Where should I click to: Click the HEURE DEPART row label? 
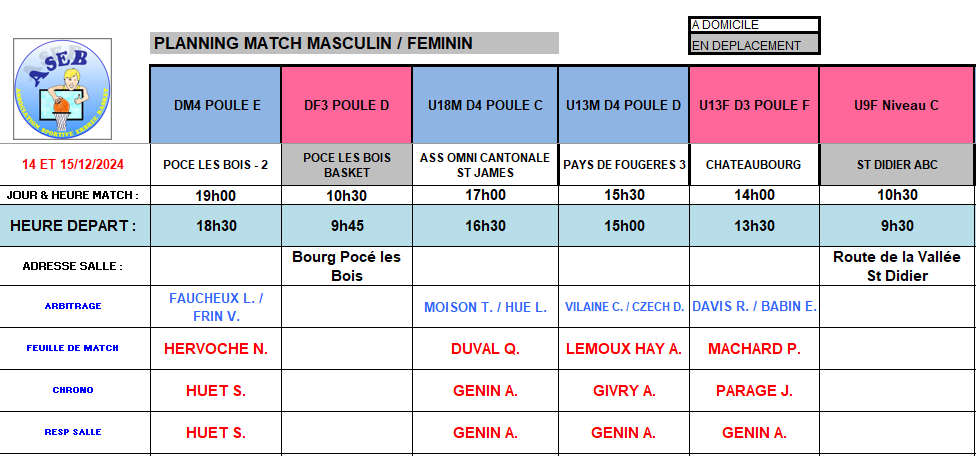75,226
